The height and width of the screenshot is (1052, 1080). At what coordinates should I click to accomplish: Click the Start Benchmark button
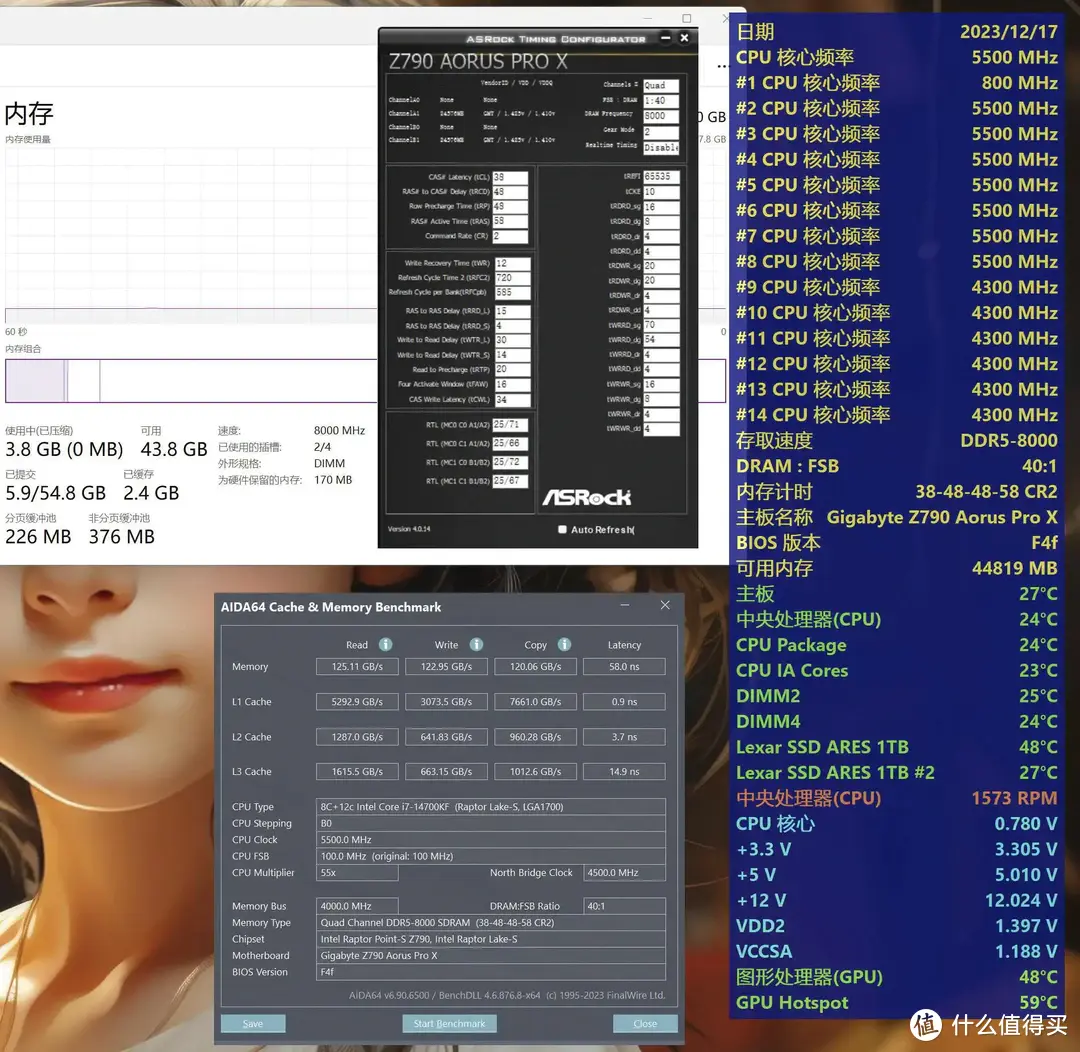point(449,1023)
